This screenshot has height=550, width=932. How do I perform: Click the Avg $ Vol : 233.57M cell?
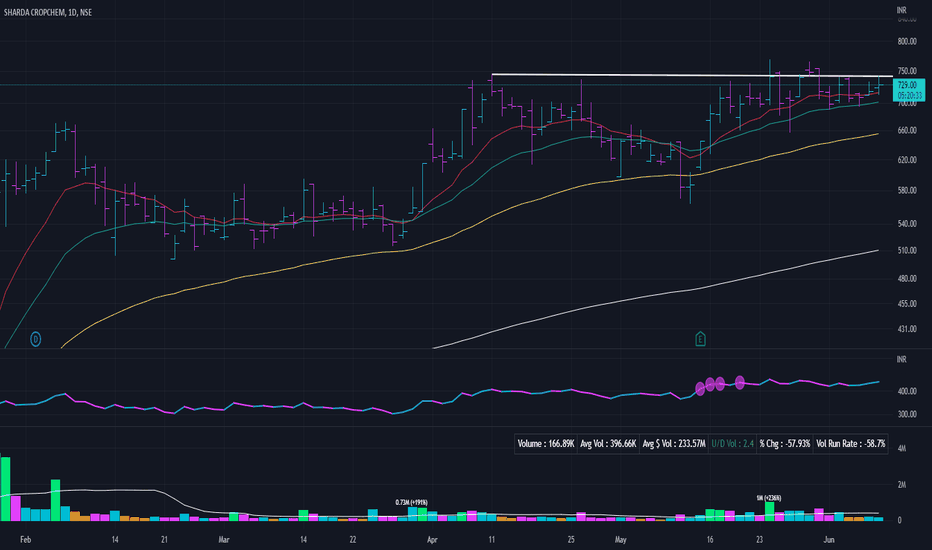pos(673,444)
